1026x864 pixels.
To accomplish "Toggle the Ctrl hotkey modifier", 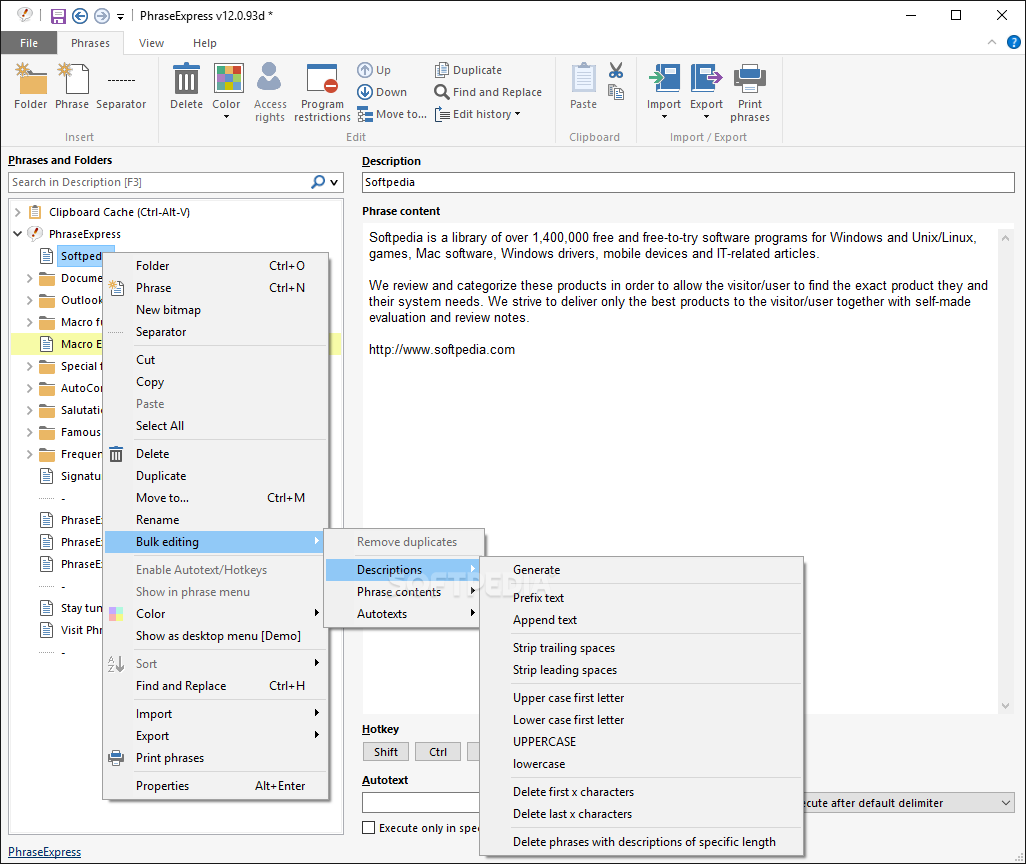I will [438, 752].
